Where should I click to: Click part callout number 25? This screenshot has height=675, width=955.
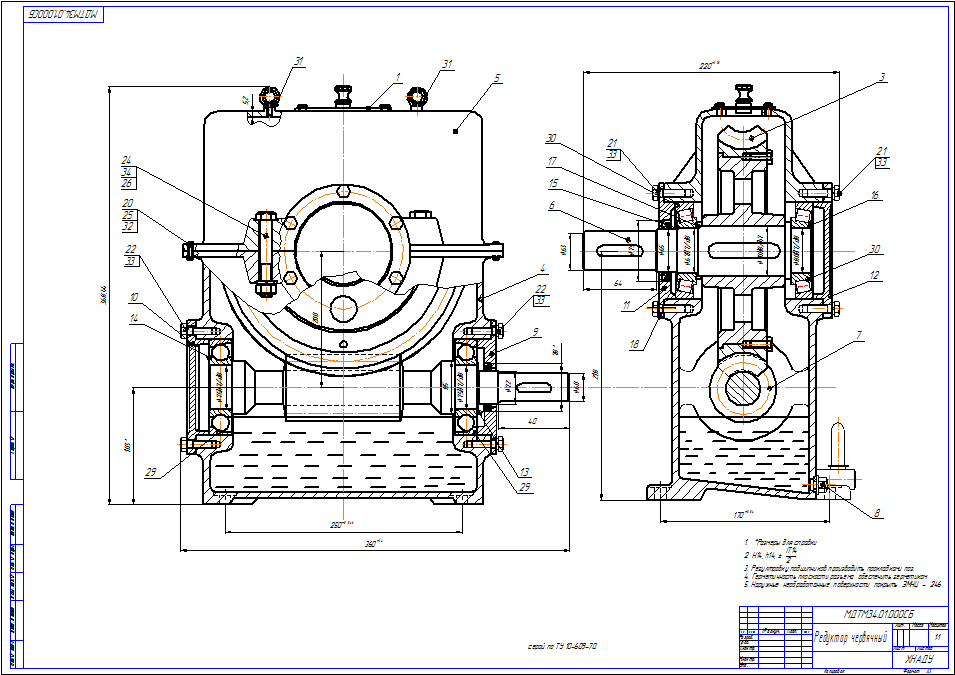128,215
